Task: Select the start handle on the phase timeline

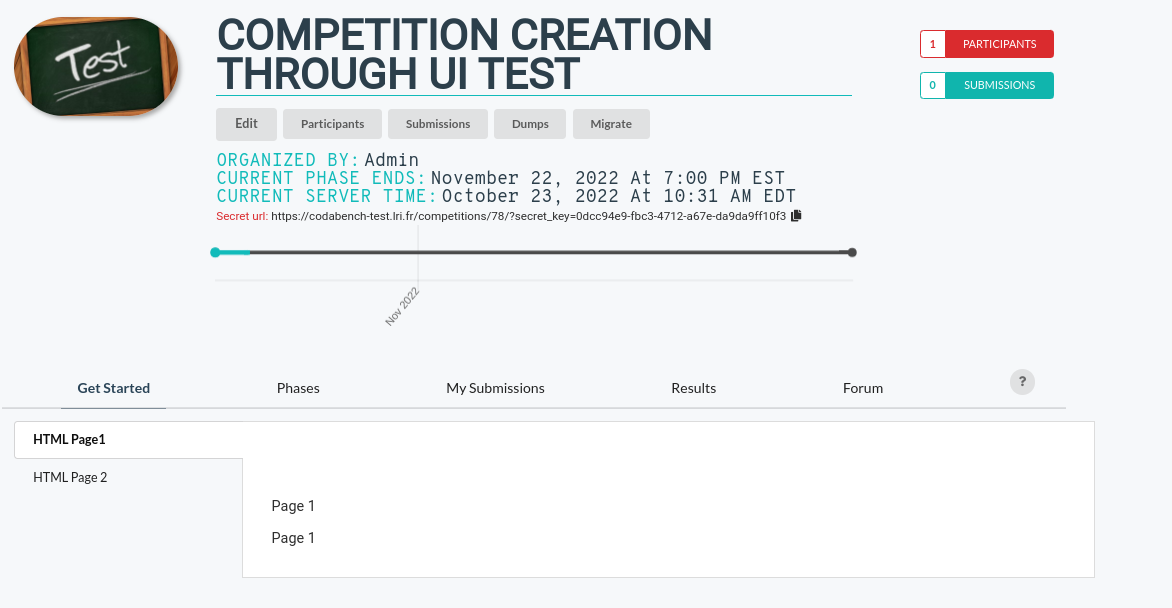Action: [x=215, y=252]
